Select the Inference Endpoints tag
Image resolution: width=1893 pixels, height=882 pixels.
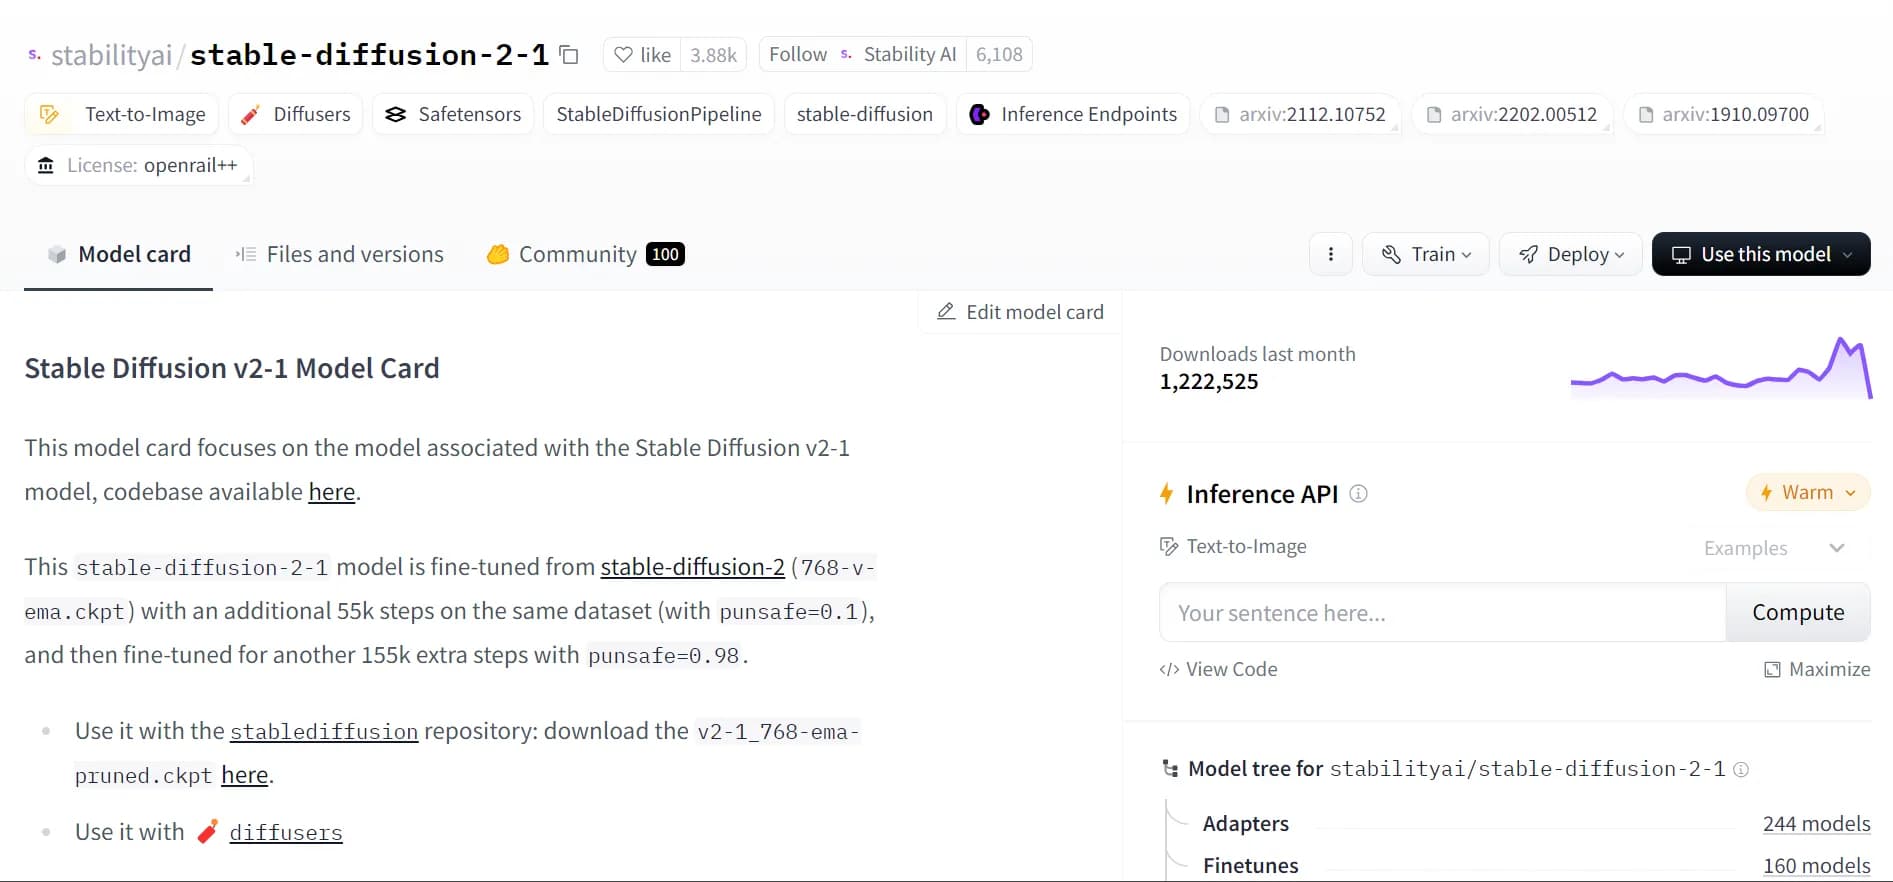click(1073, 114)
